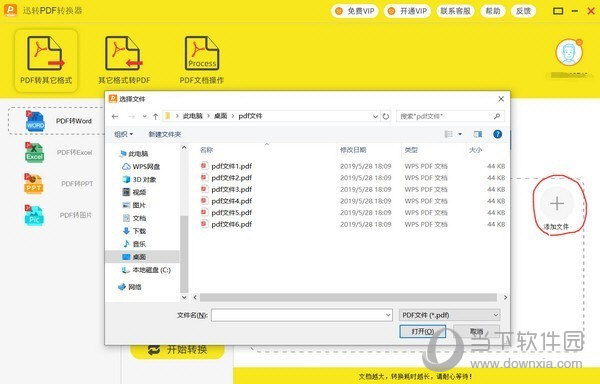The height and width of the screenshot is (384, 600).
Task: Click the 添加文件 plus icon
Action: tap(557, 203)
